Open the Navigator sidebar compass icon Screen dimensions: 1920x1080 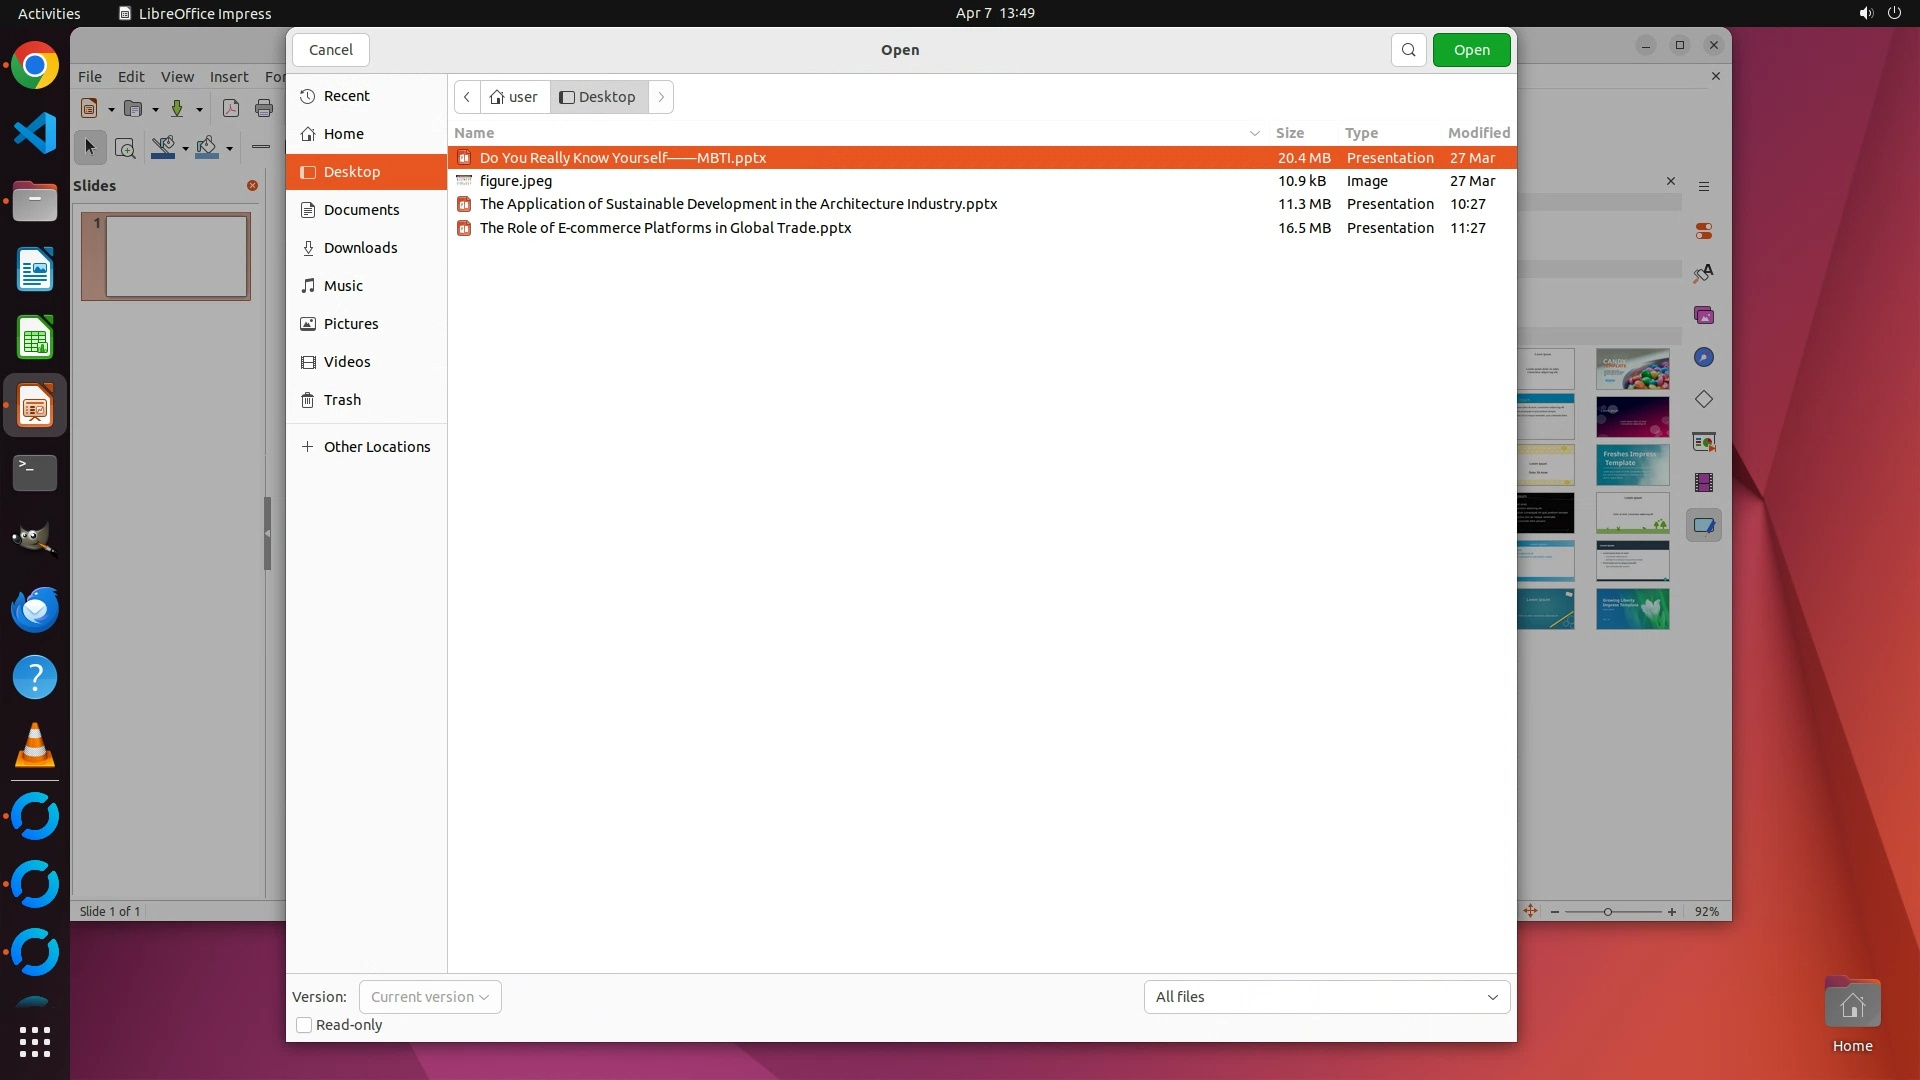tap(1704, 358)
